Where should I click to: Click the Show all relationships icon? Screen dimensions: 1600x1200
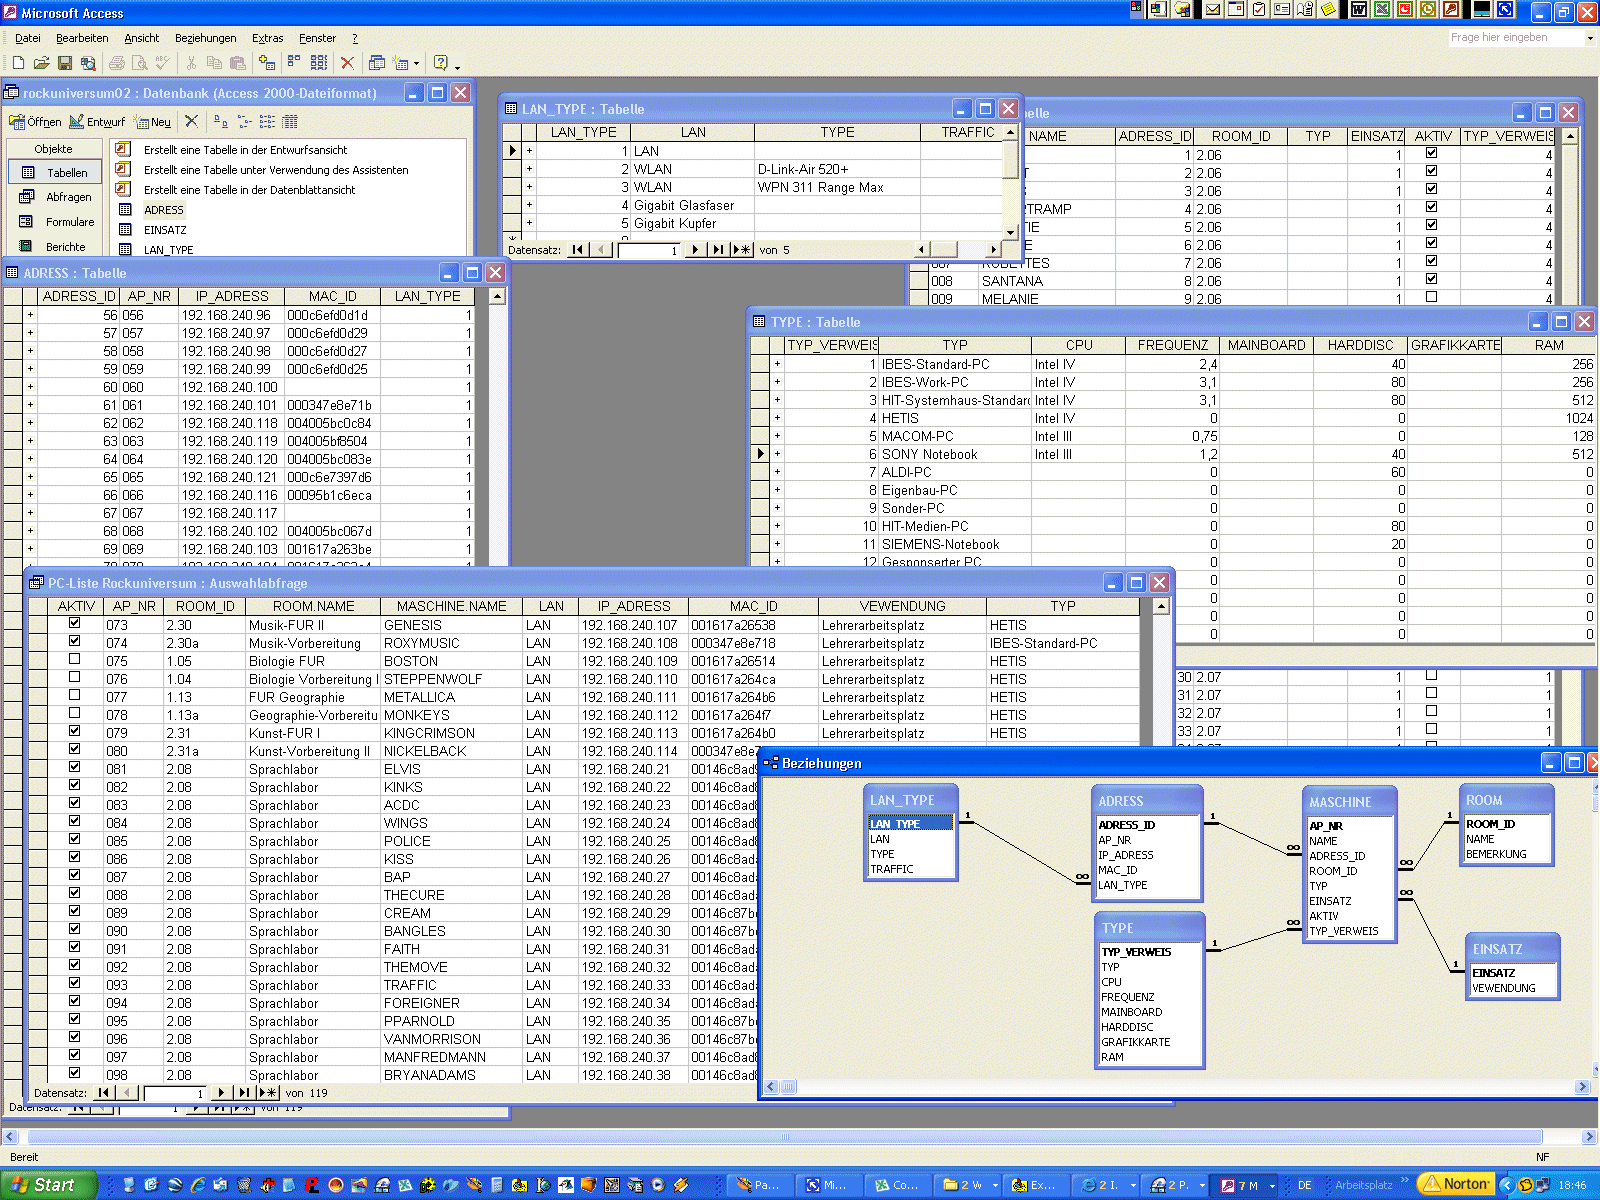(319, 63)
